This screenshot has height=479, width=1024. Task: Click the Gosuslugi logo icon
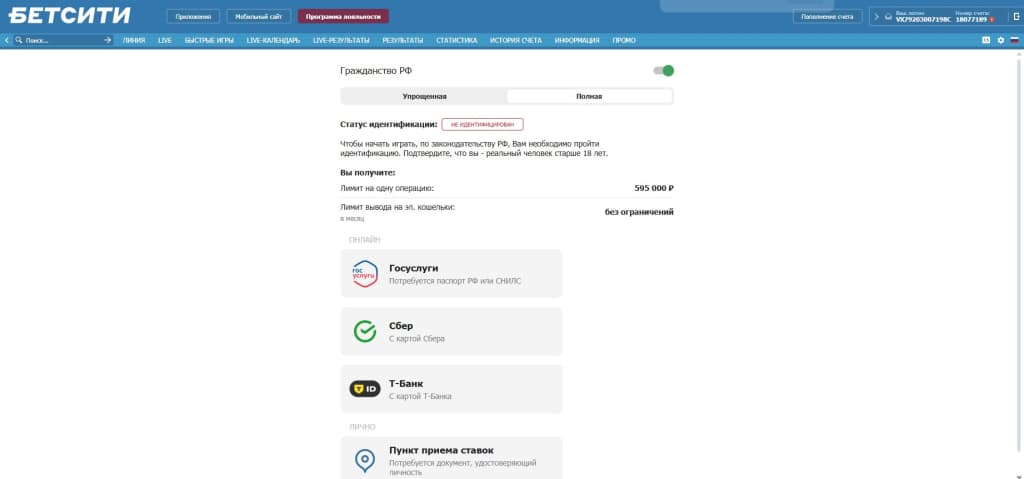pos(364,274)
